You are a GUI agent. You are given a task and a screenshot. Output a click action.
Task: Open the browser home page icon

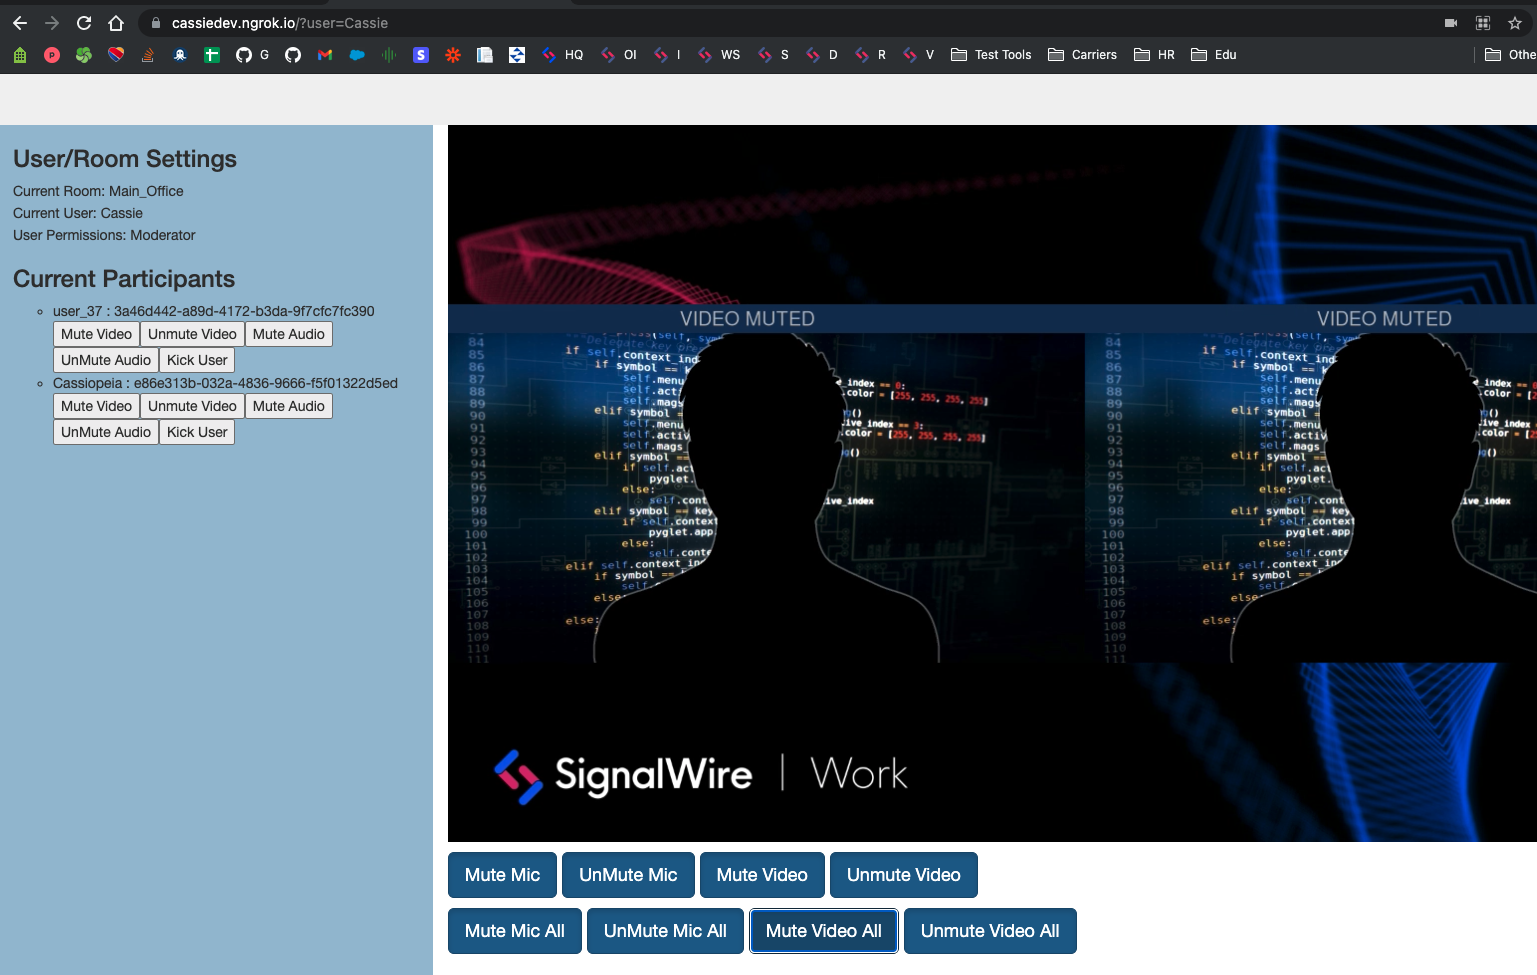point(116,23)
